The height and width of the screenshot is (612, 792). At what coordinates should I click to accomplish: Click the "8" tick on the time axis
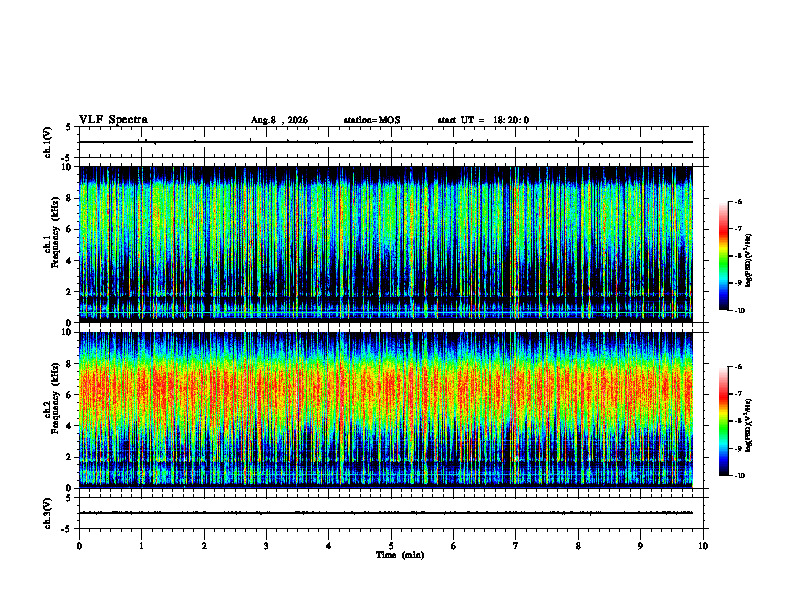(x=578, y=546)
